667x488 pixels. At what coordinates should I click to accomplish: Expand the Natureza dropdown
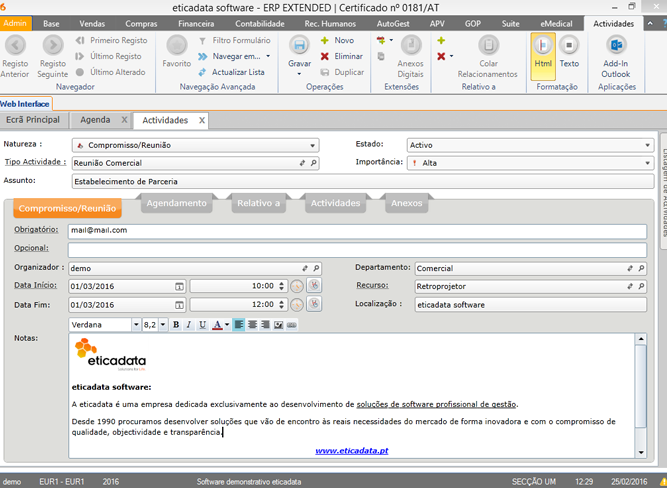pos(313,145)
